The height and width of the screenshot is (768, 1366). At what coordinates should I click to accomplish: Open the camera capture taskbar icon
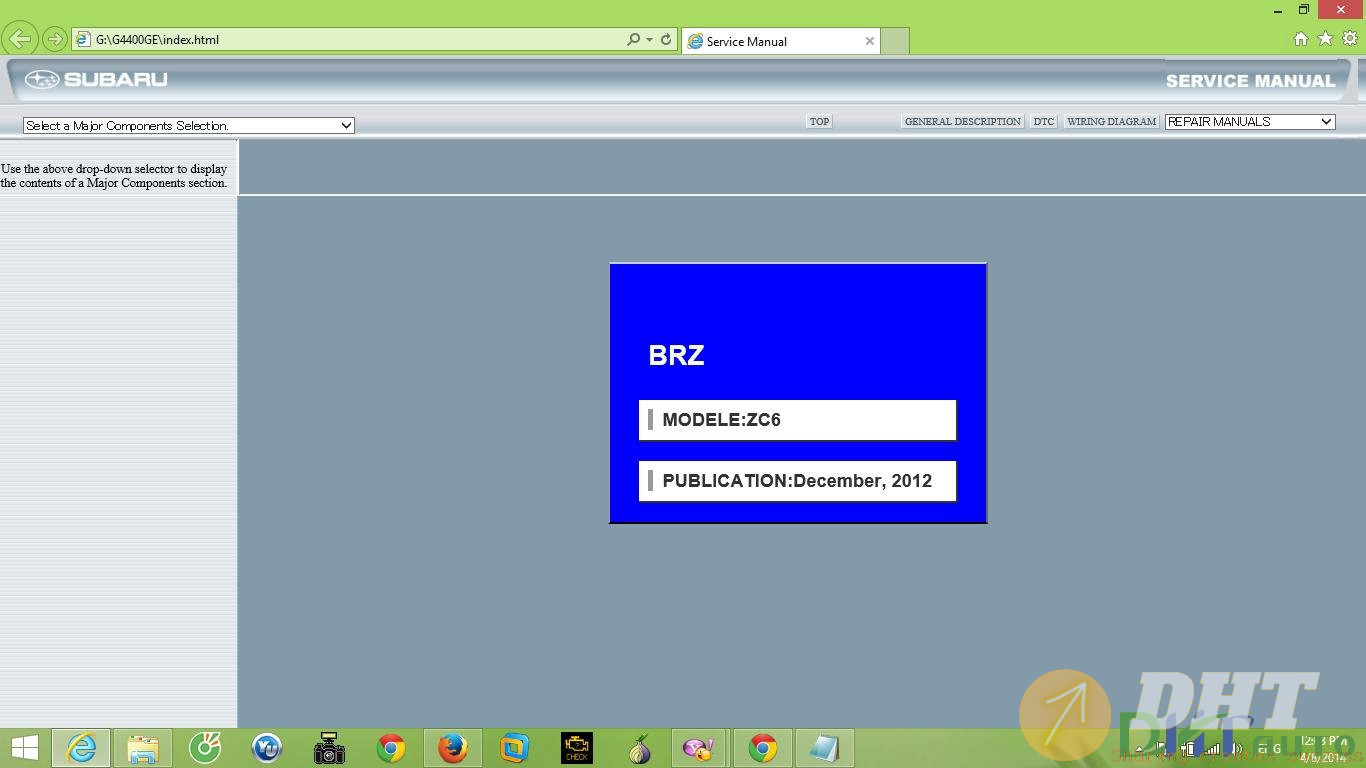[329, 748]
